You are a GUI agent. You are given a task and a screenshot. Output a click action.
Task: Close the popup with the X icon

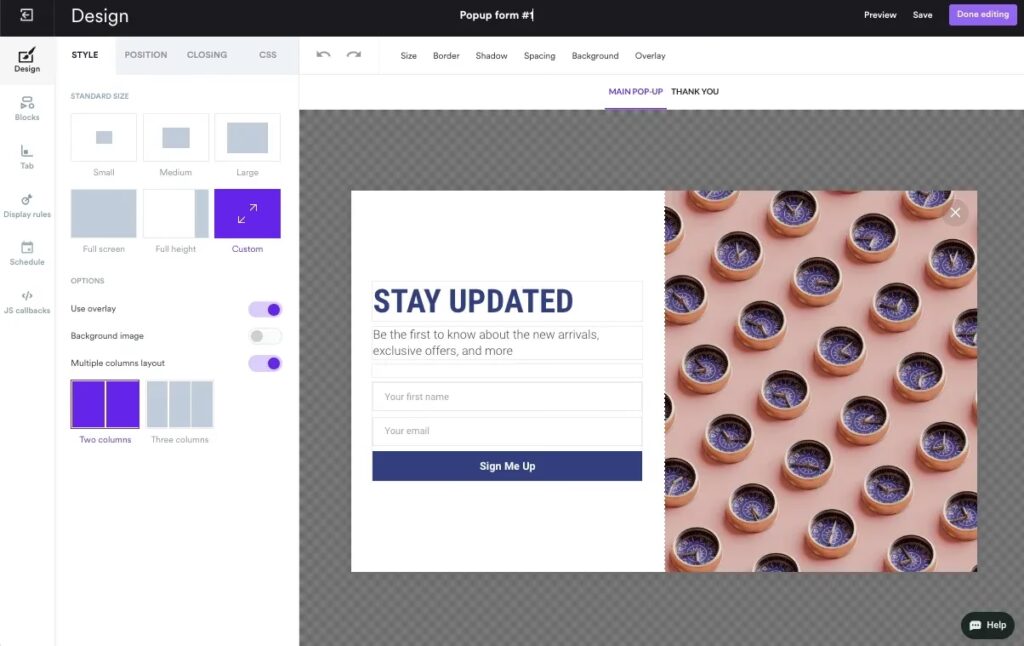[x=955, y=212]
